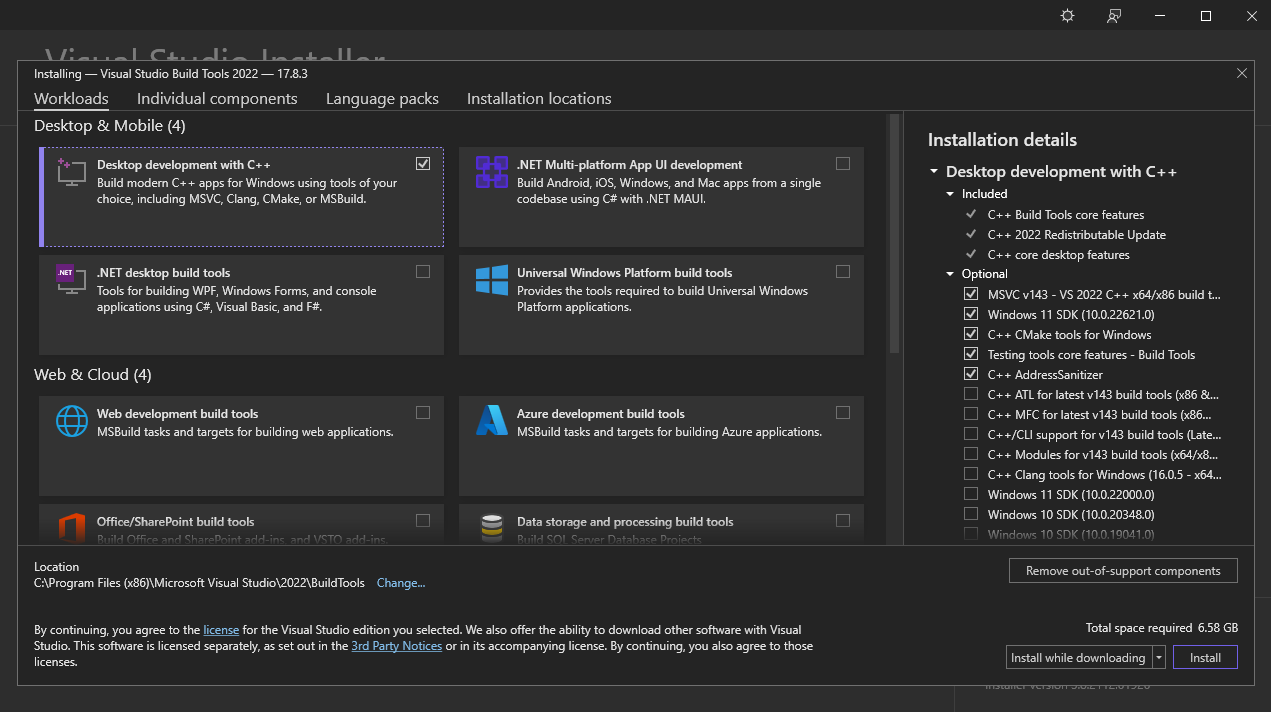Click the Desktop development with C++ workload icon
The image size is (1271, 712).
tap(71, 172)
